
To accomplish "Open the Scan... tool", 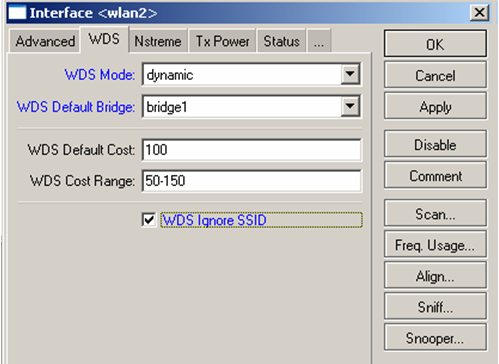I will (x=435, y=214).
